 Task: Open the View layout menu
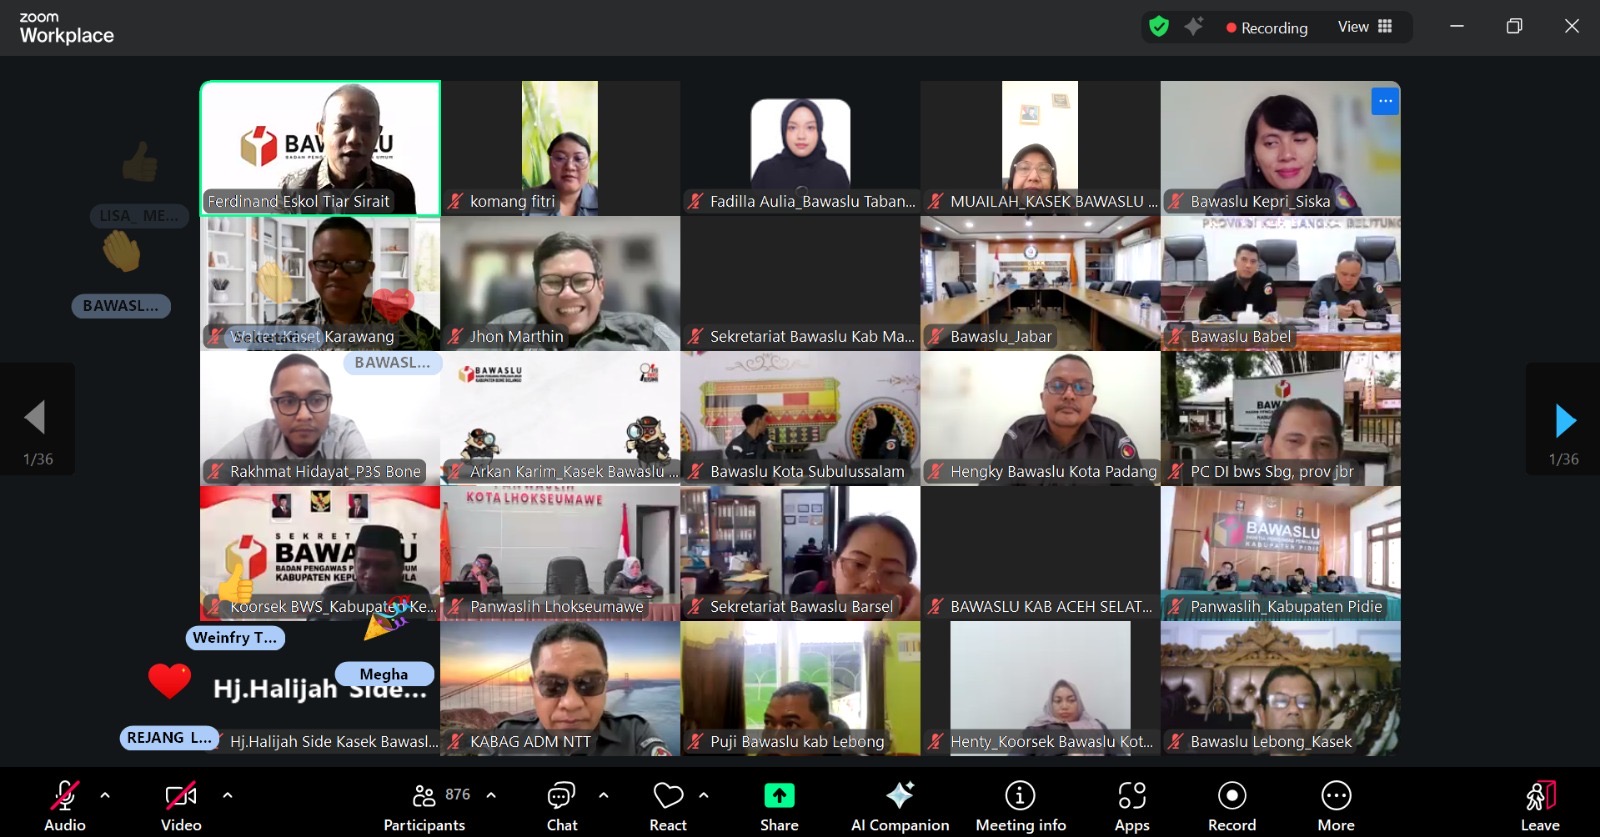1365,27
